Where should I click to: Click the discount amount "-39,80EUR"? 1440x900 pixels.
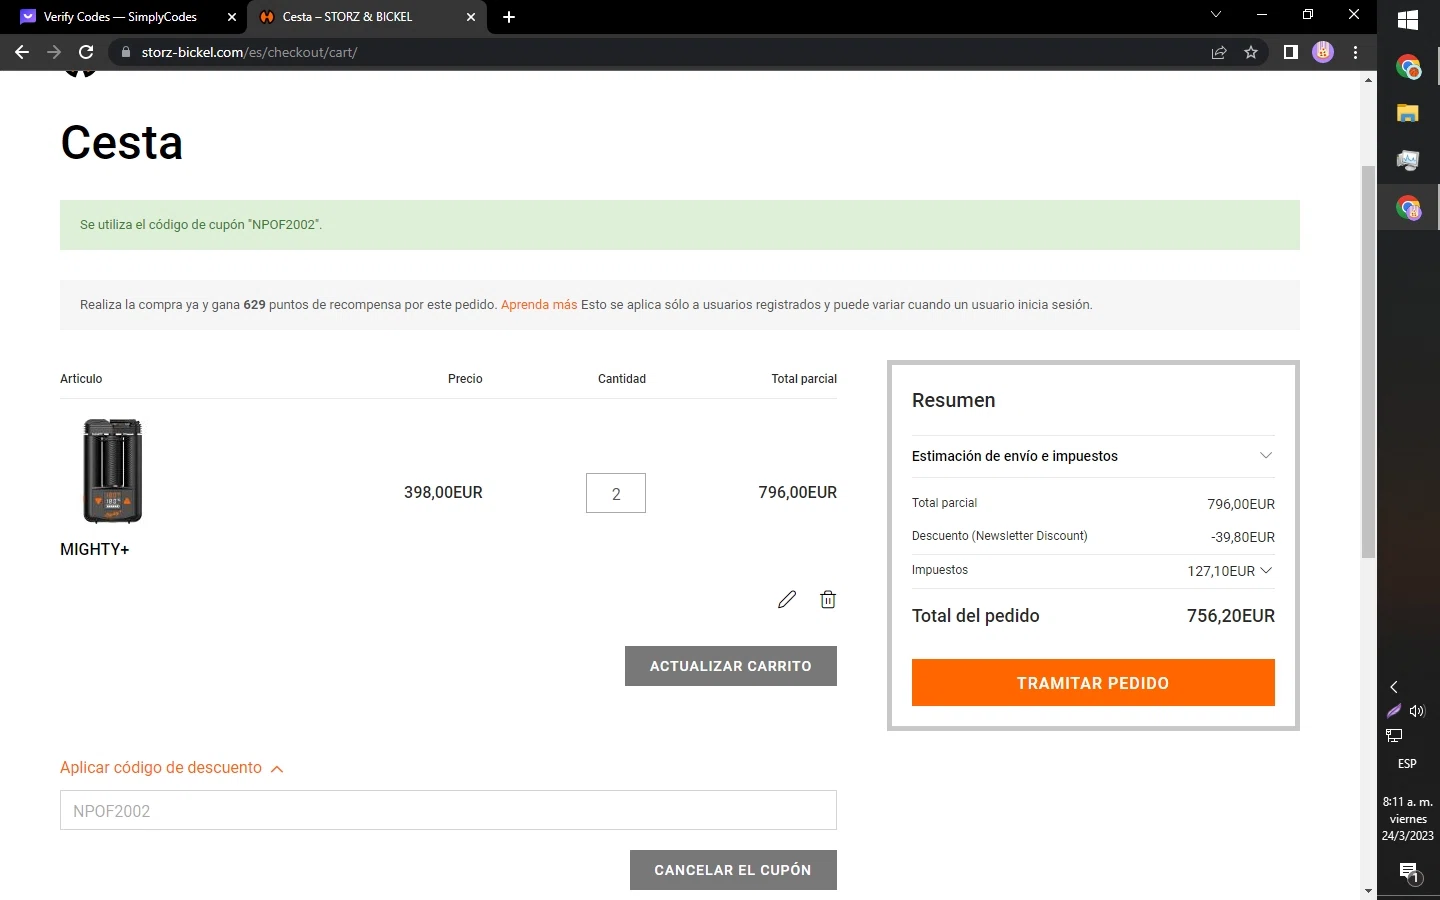[x=1243, y=537]
